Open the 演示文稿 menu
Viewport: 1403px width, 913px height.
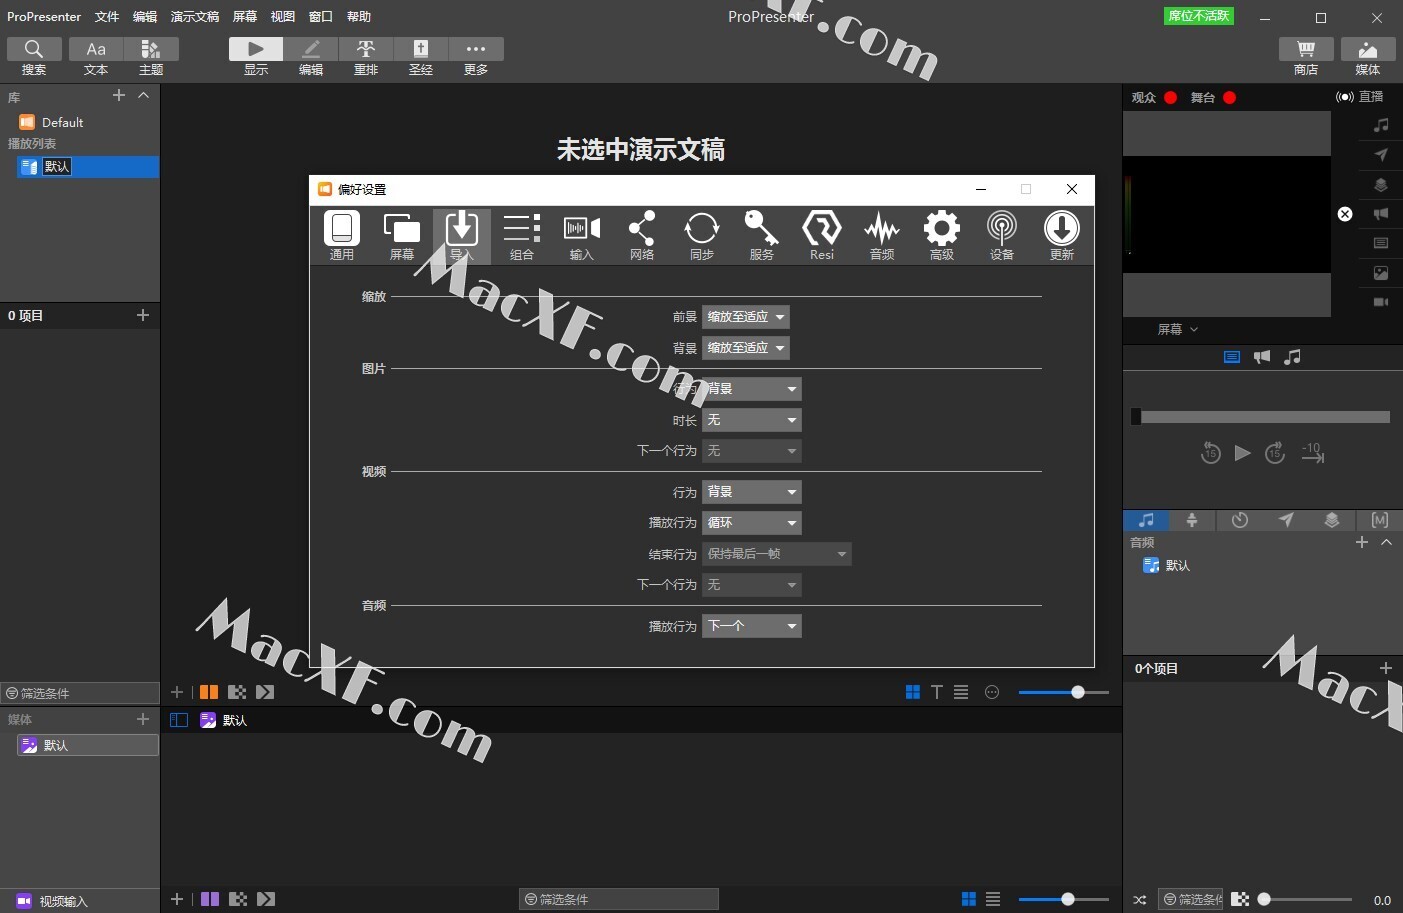click(195, 17)
